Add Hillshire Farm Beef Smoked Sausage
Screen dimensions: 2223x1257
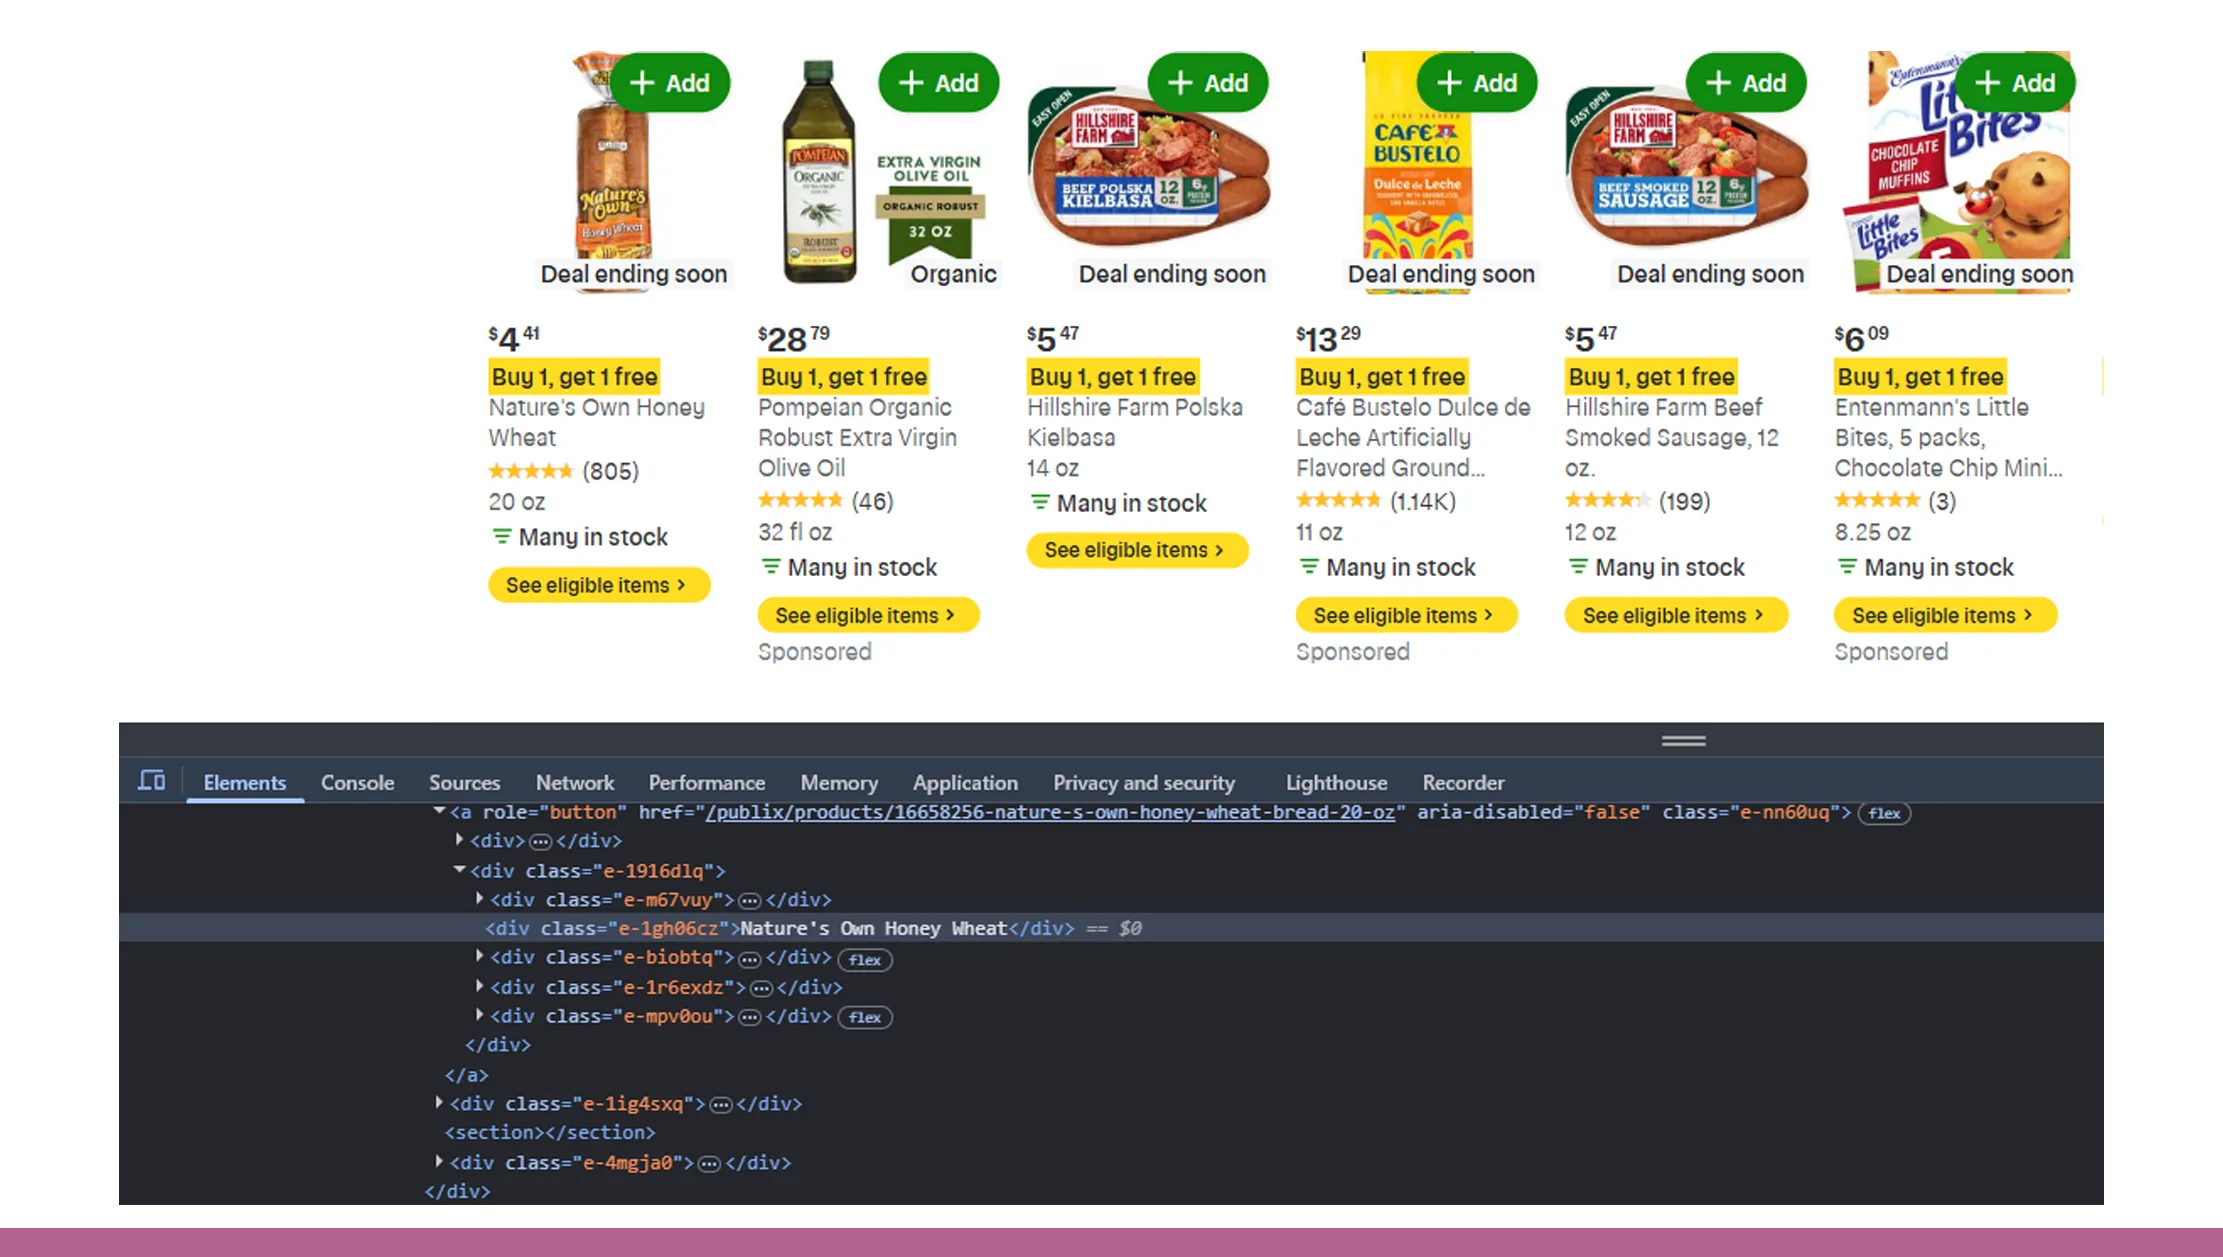click(1745, 83)
